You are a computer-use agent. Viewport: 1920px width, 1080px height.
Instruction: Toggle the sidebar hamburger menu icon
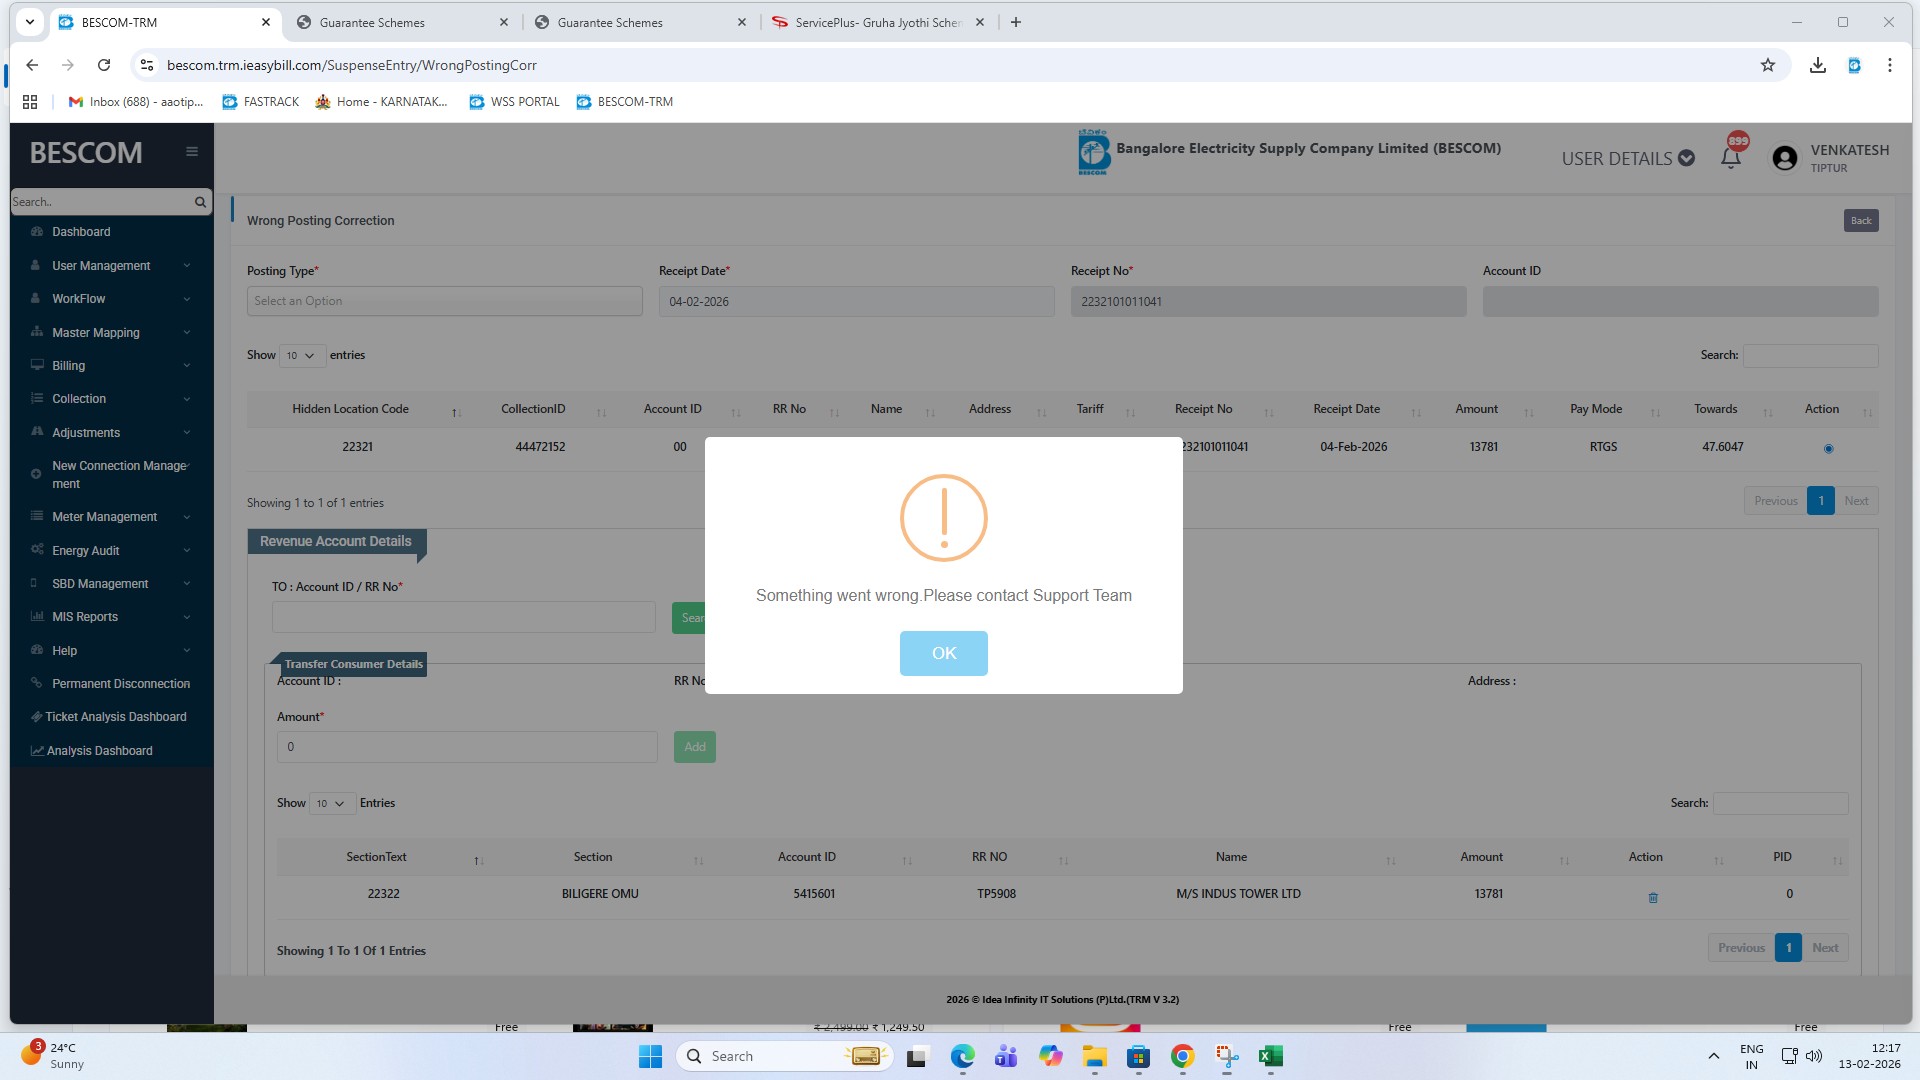coord(192,152)
